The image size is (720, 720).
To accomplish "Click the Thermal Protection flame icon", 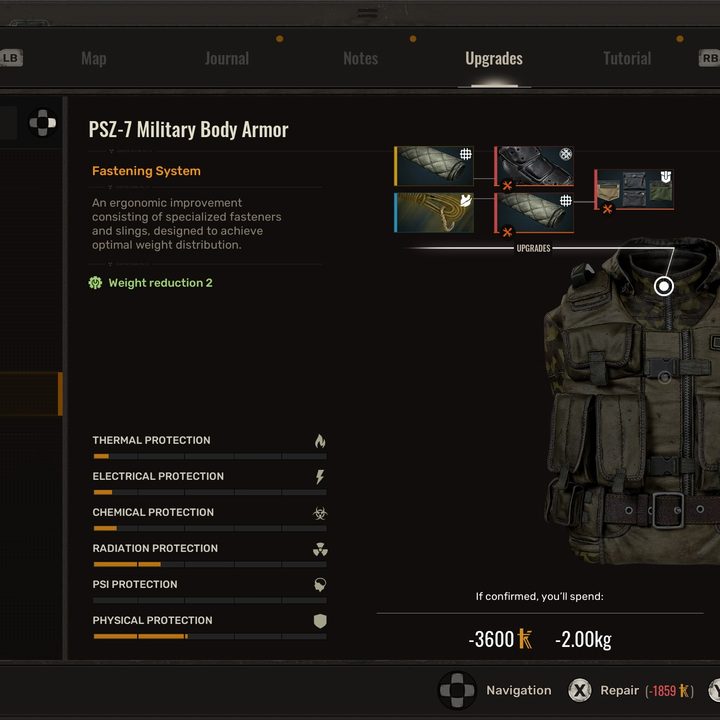I will [320, 441].
